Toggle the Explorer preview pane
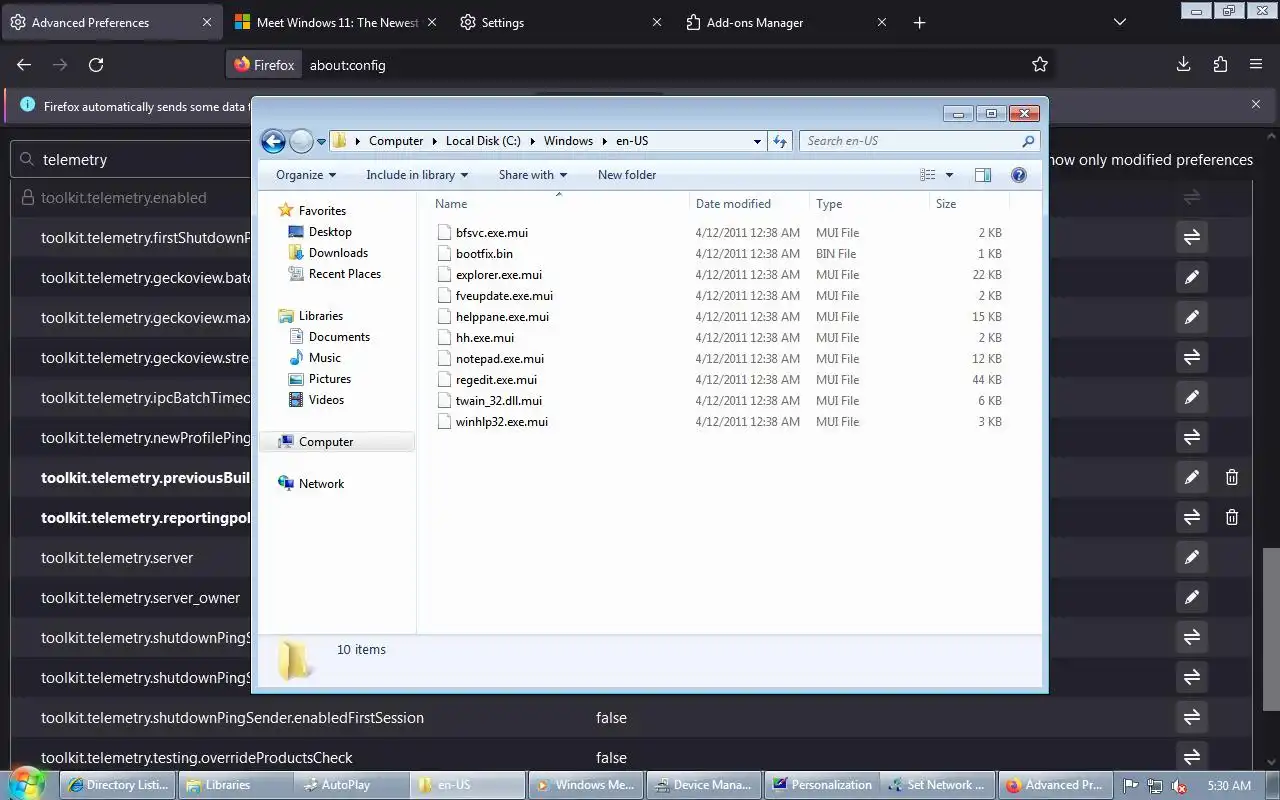Screen dimensions: 1280x800 click(x=983, y=175)
